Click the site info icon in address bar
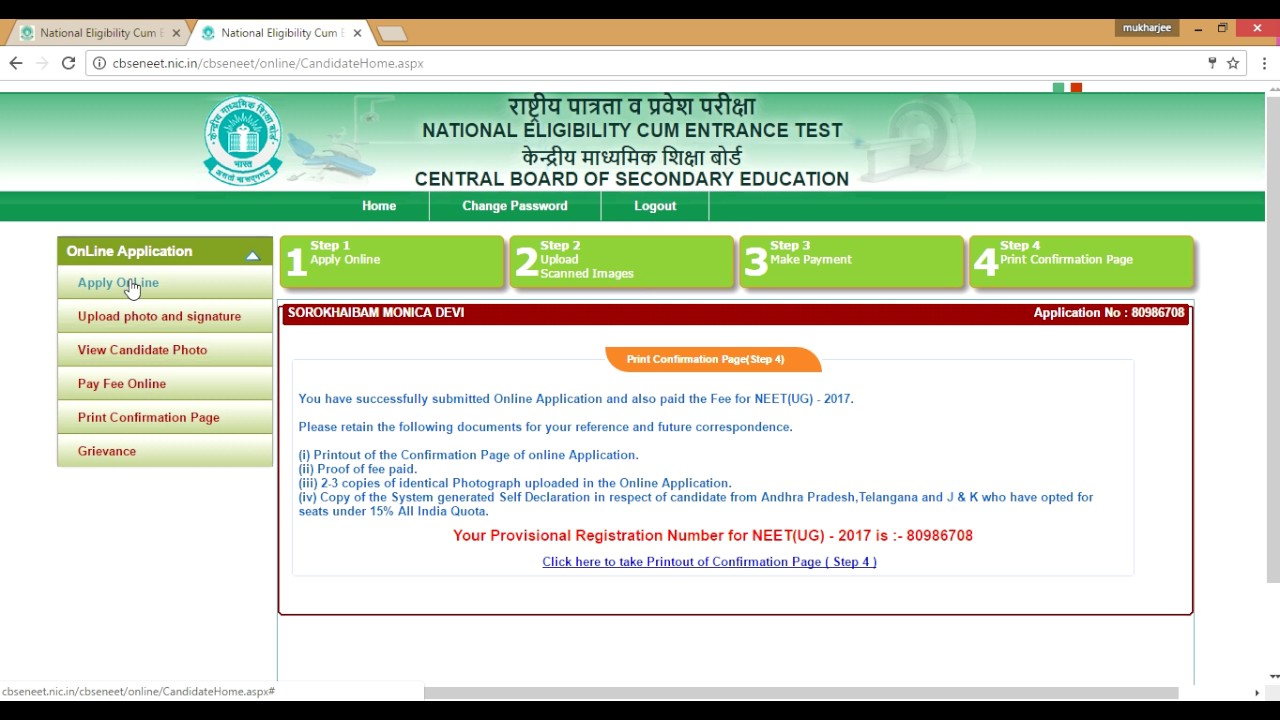This screenshot has width=1280, height=720. coord(99,63)
